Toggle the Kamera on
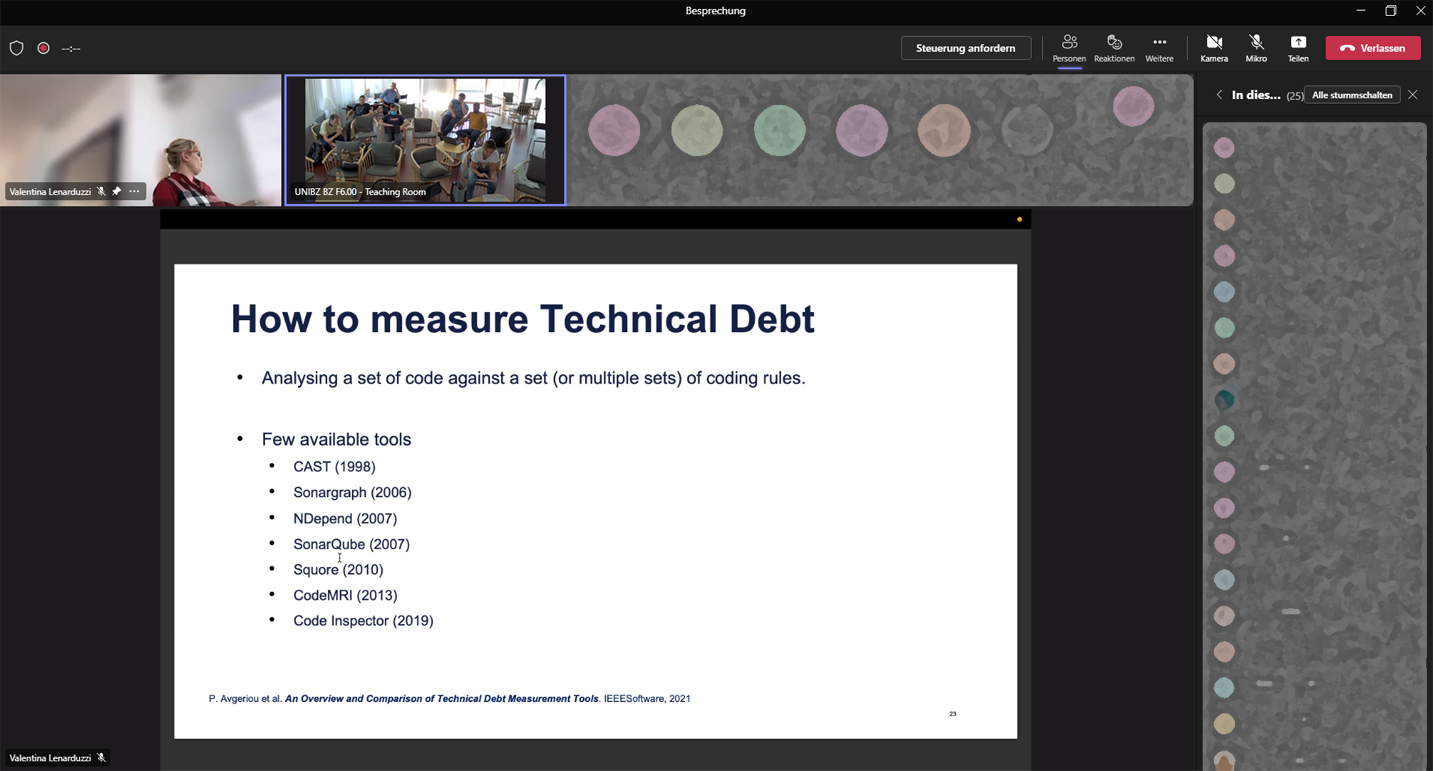This screenshot has width=1433, height=771. click(1214, 48)
